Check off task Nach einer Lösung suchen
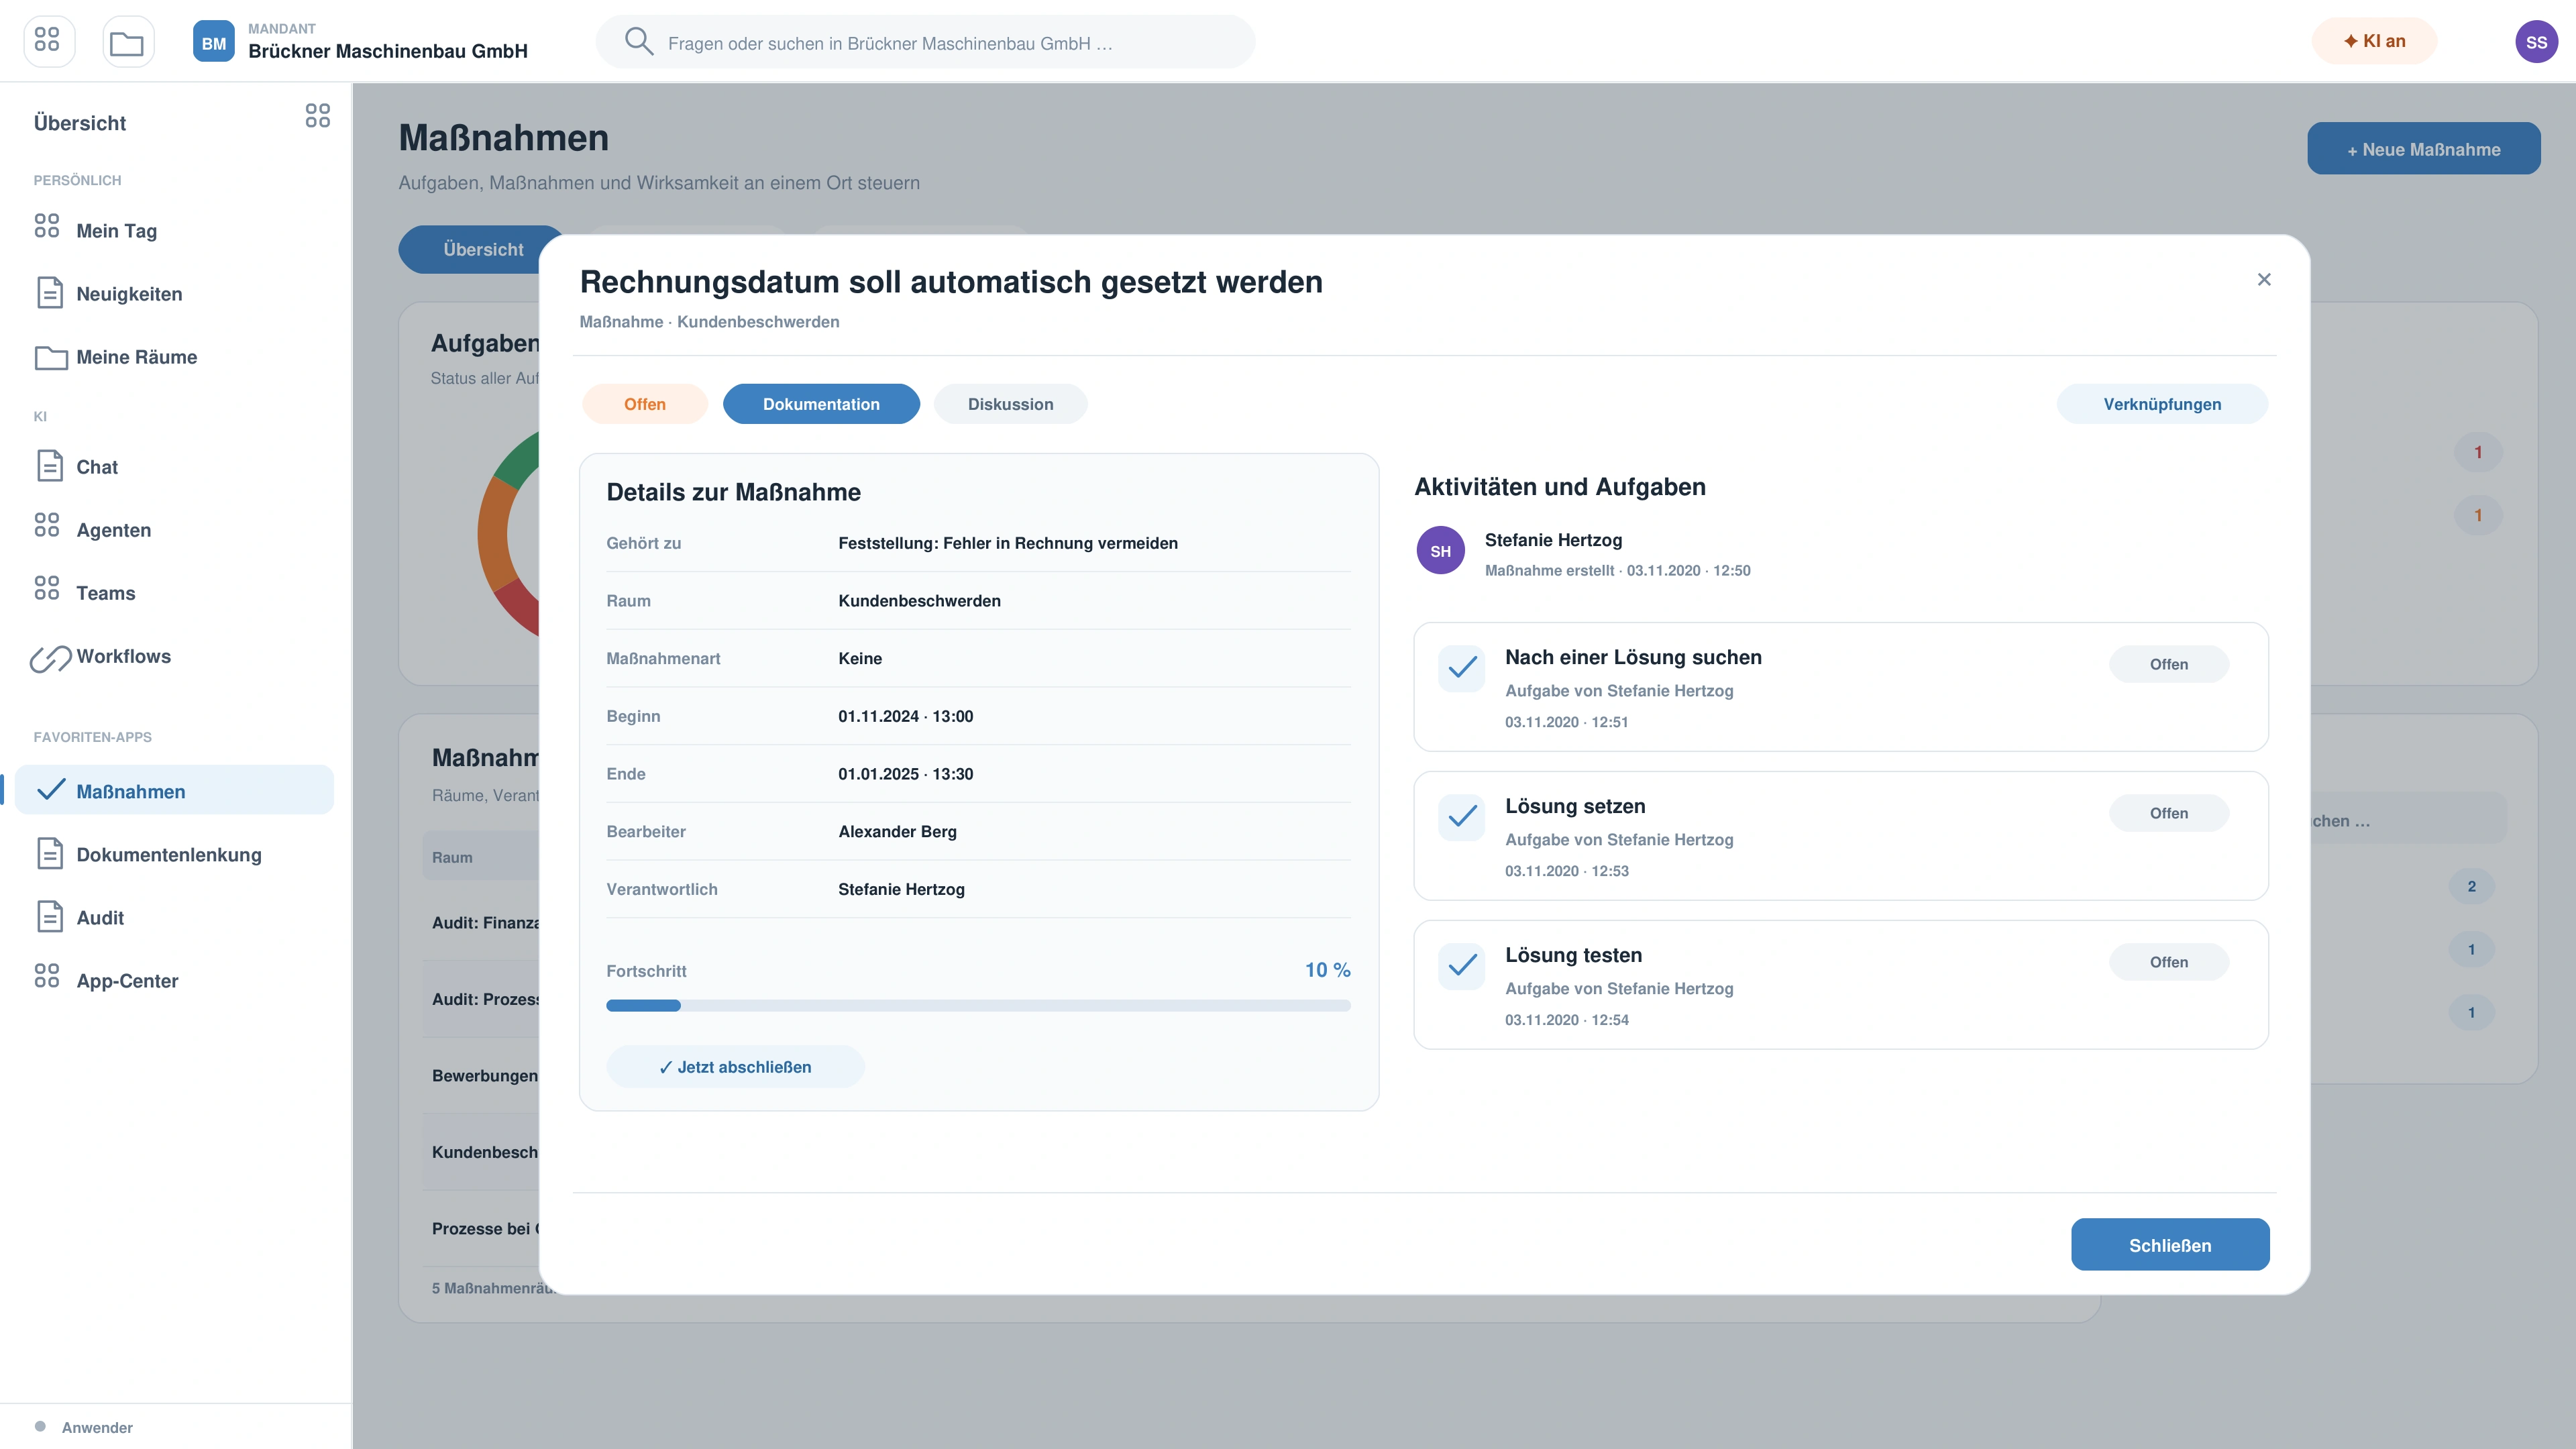The height and width of the screenshot is (1449, 2576). point(1461,667)
